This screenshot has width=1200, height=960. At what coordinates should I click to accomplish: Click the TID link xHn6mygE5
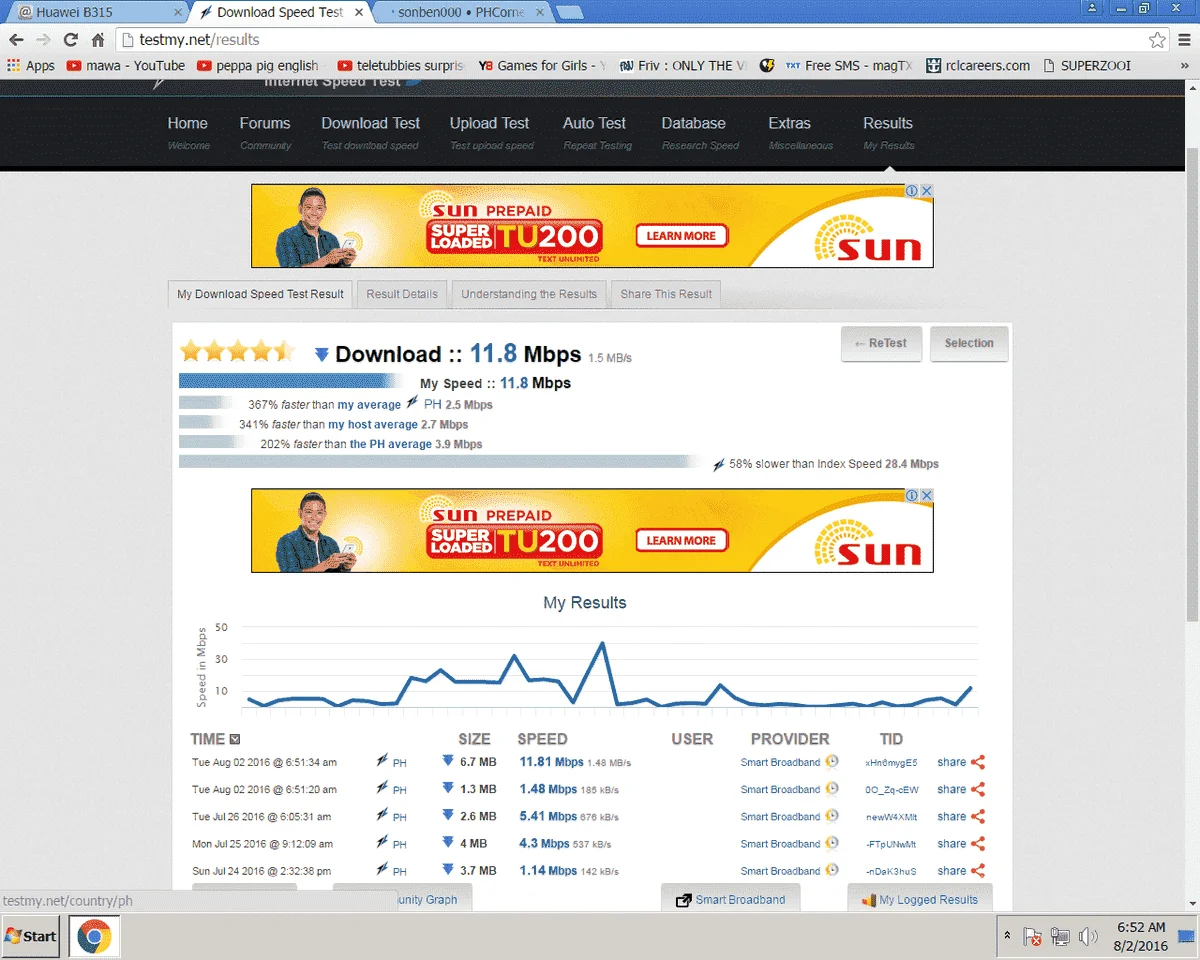tap(891, 763)
